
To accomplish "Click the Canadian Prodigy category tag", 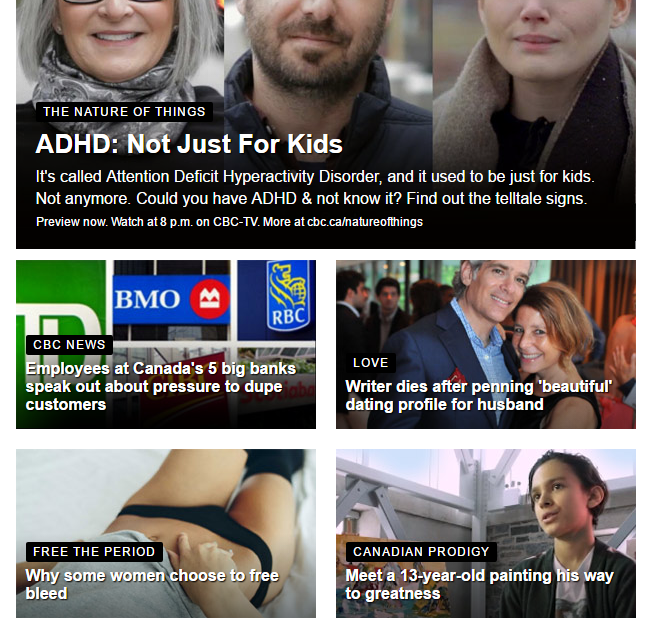I will tap(421, 551).
